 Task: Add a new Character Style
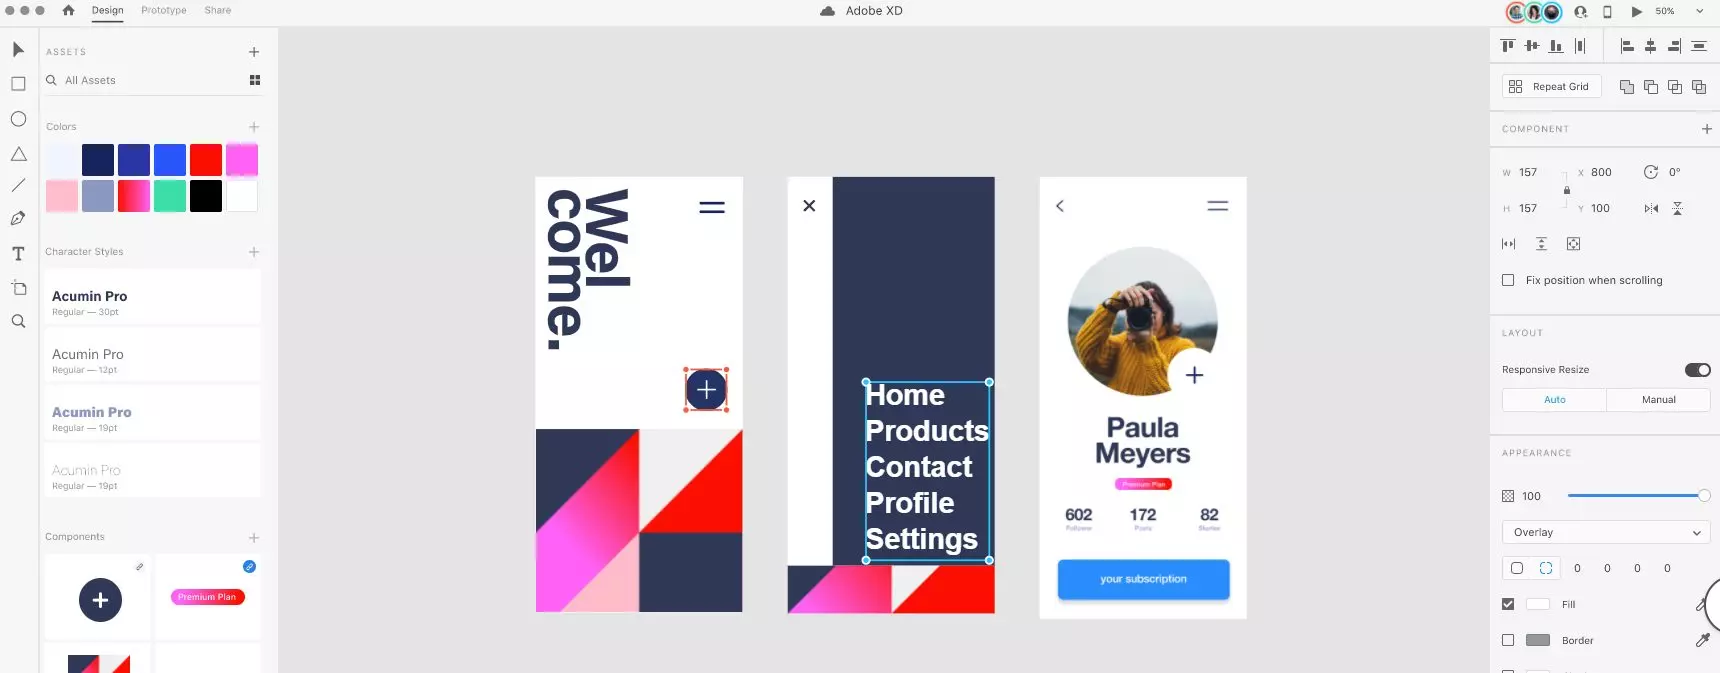pos(254,252)
